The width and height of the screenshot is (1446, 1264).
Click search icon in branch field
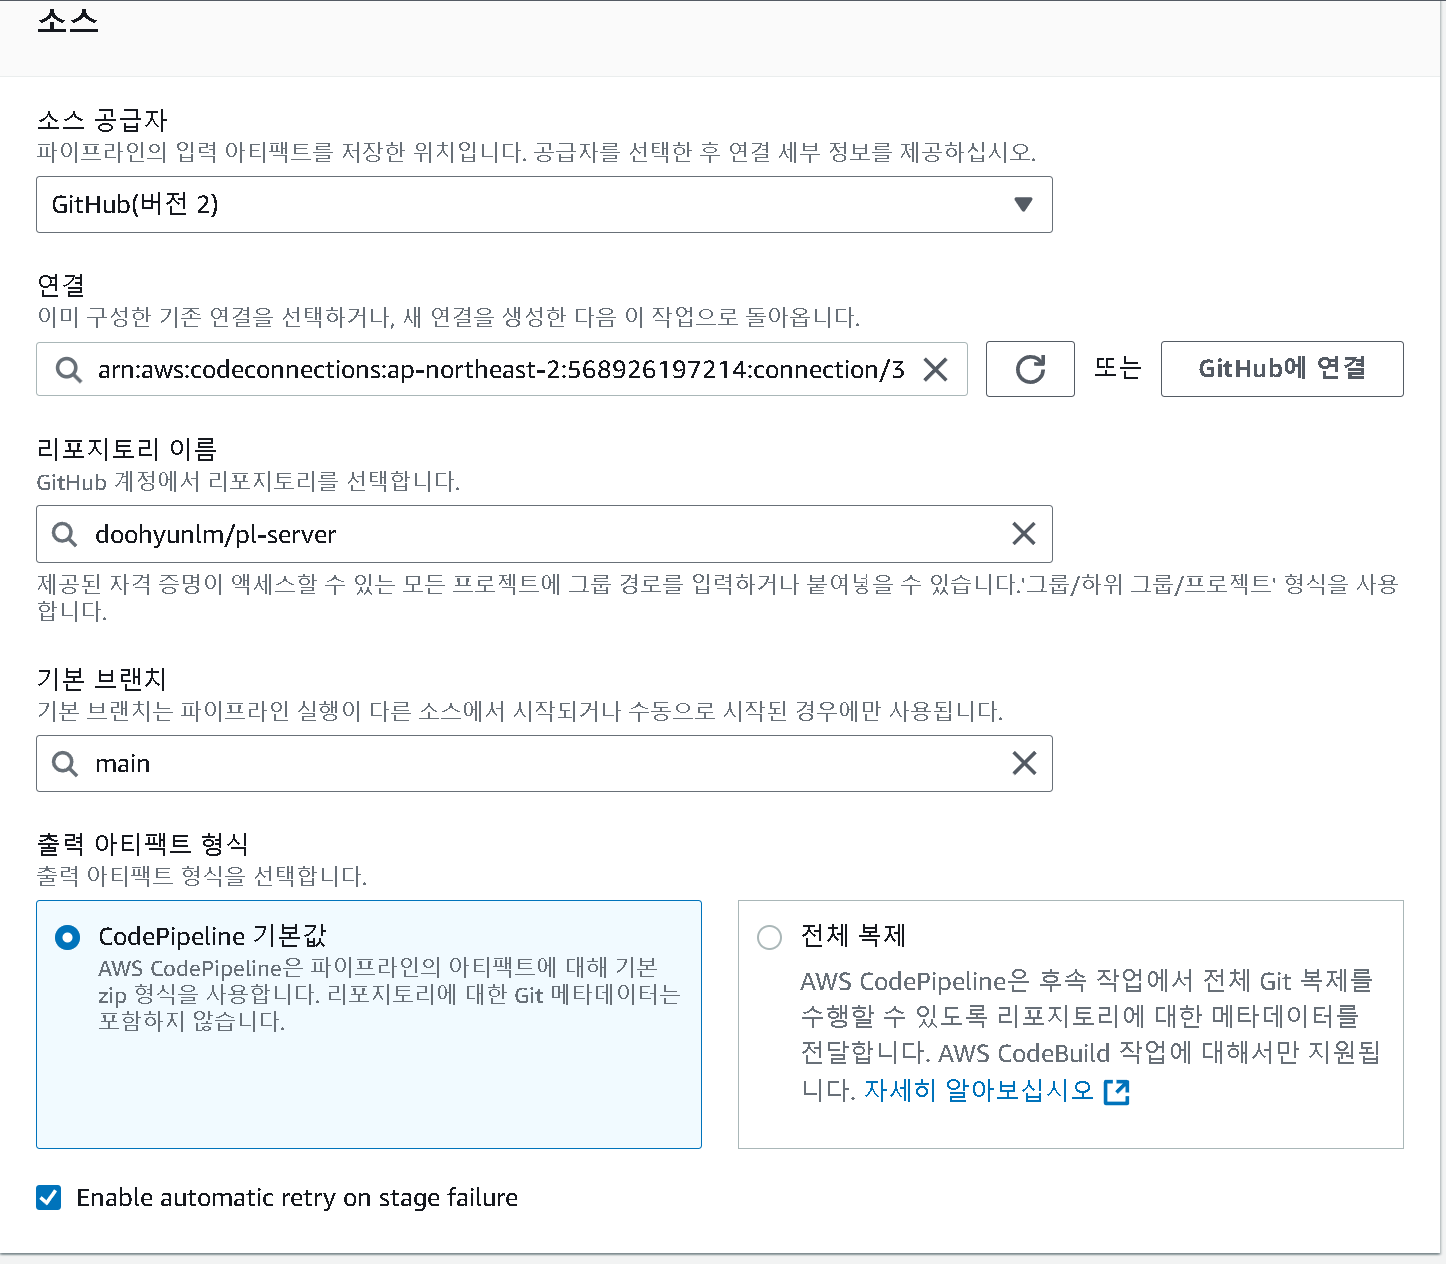coord(65,764)
